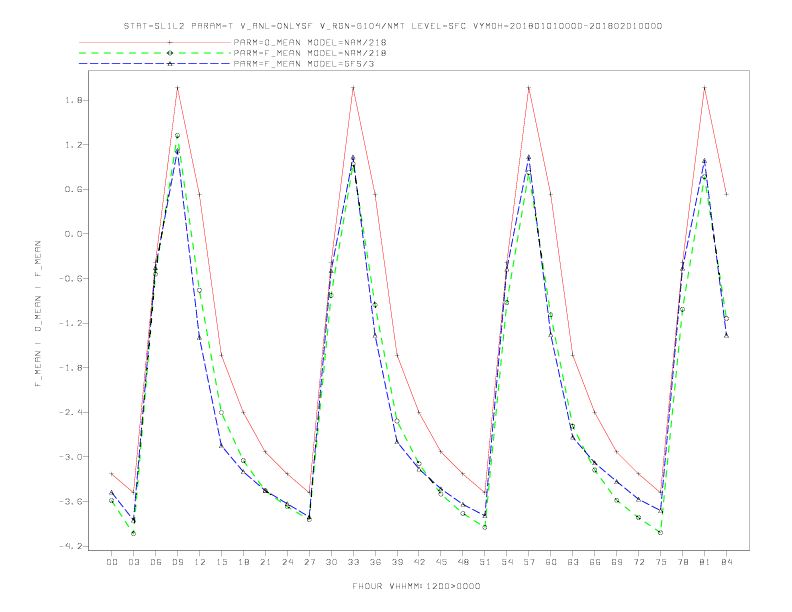The image size is (792, 612).
Task: Click x-axis hour label 75
Action: pos(661,562)
